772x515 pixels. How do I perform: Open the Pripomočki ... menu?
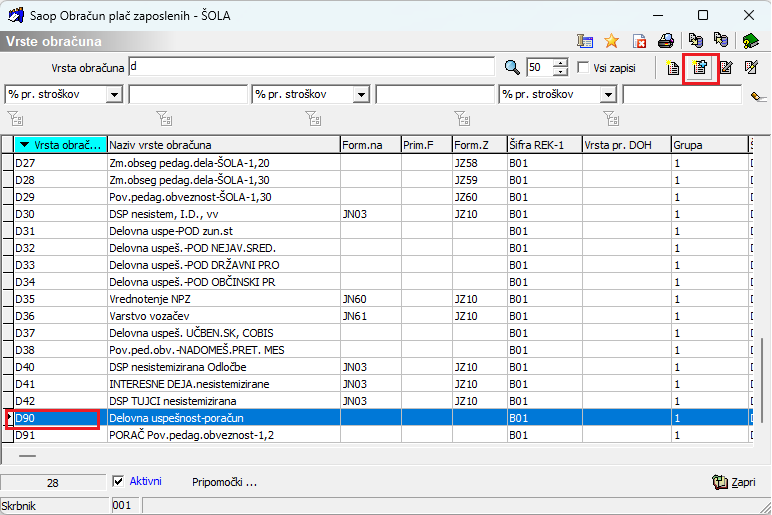[225, 482]
